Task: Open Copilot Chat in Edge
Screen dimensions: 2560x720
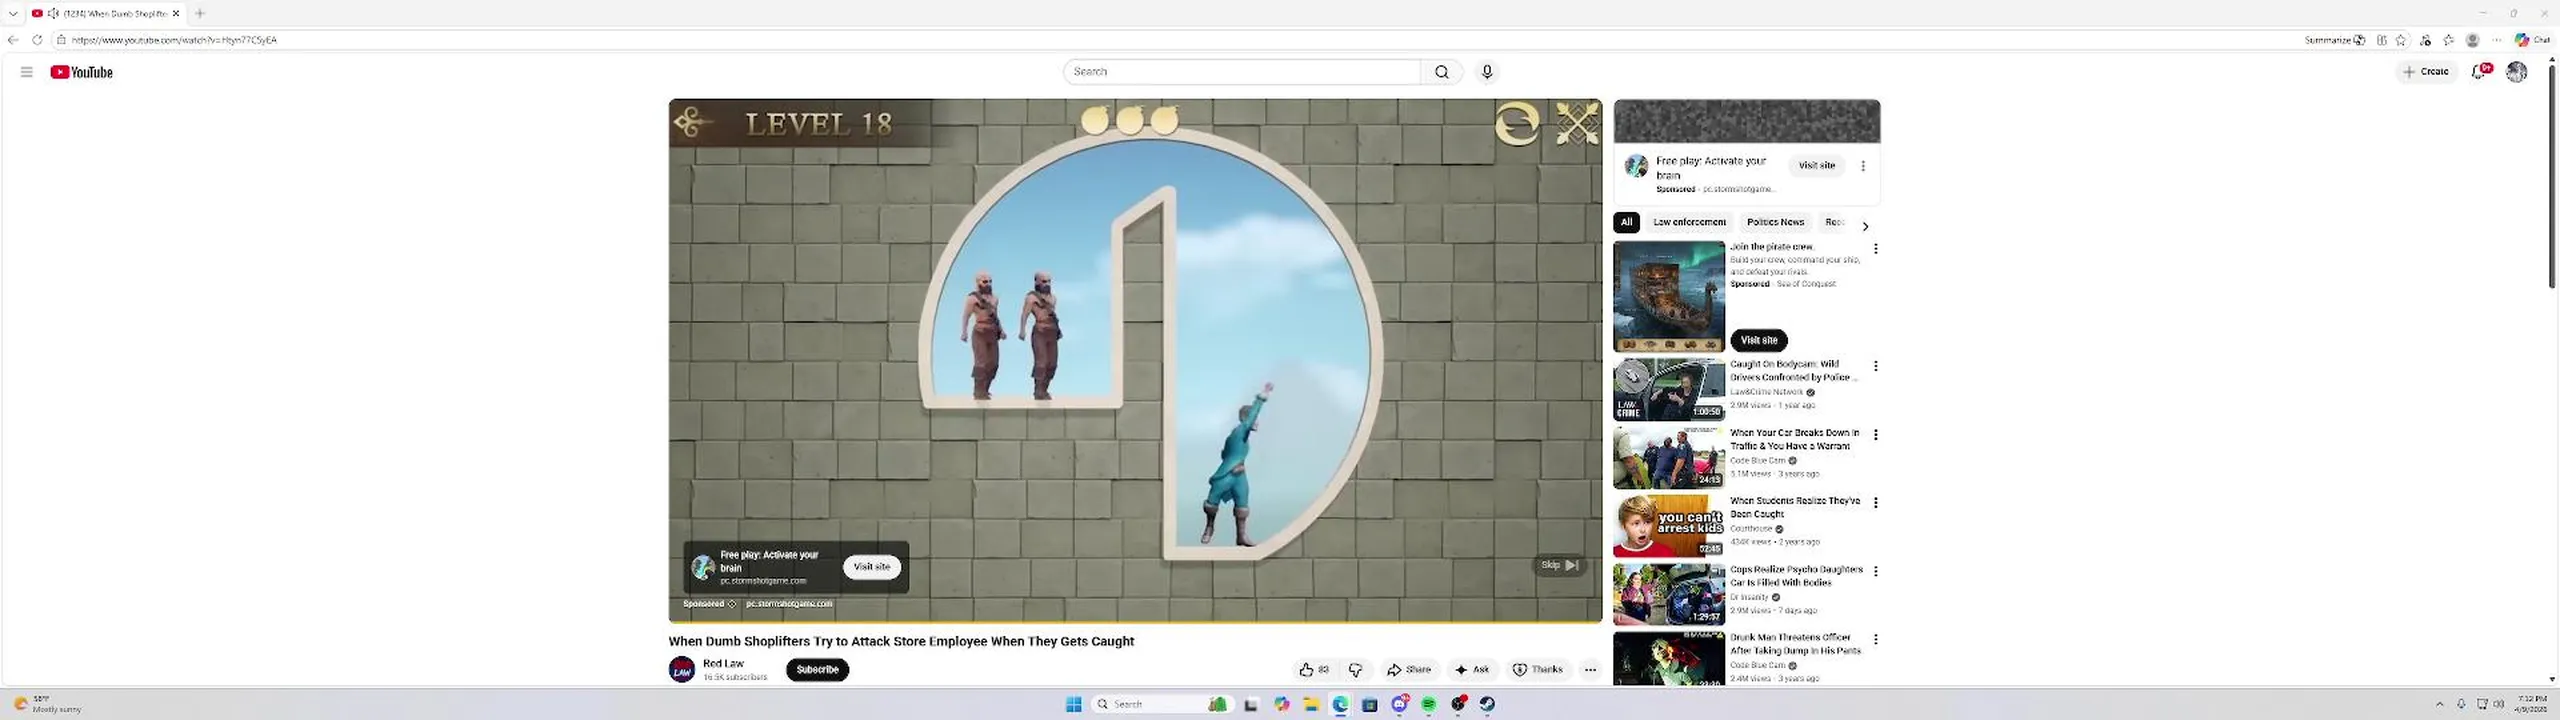Action: pos(2534,40)
